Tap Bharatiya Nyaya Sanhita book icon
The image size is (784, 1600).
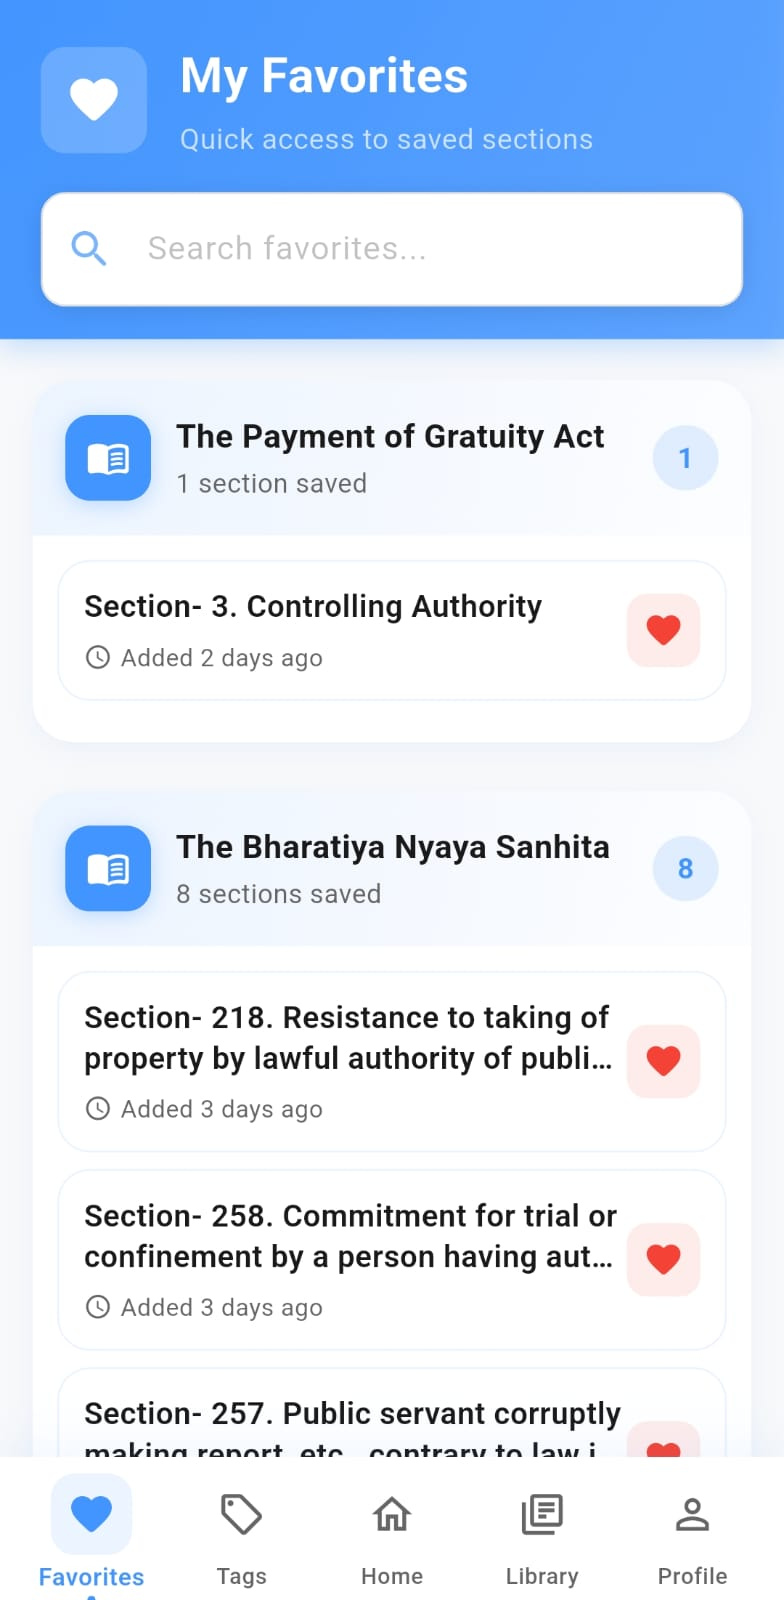coord(108,868)
